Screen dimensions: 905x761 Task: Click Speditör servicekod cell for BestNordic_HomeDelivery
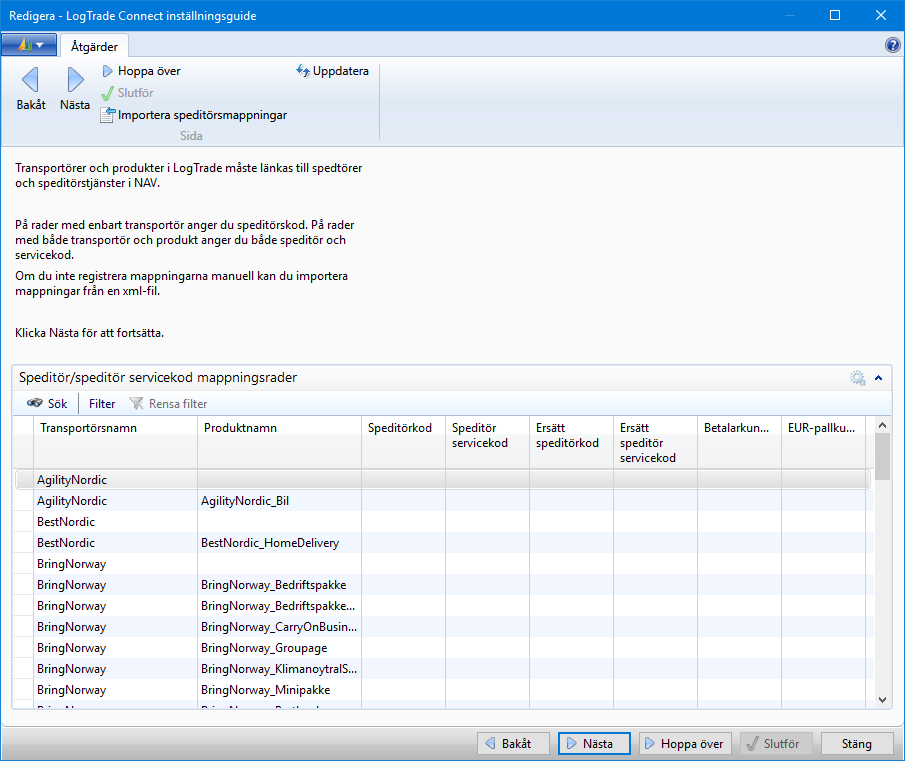point(487,543)
